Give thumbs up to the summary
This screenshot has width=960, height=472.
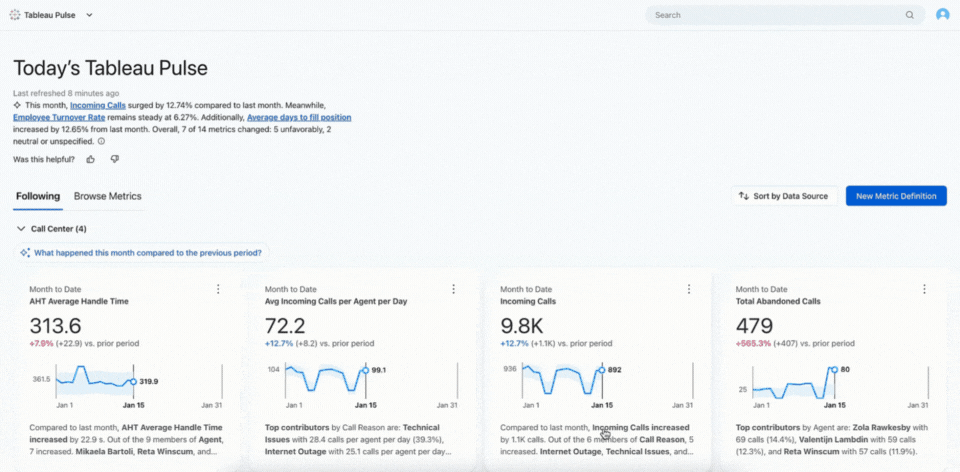point(91,159)
